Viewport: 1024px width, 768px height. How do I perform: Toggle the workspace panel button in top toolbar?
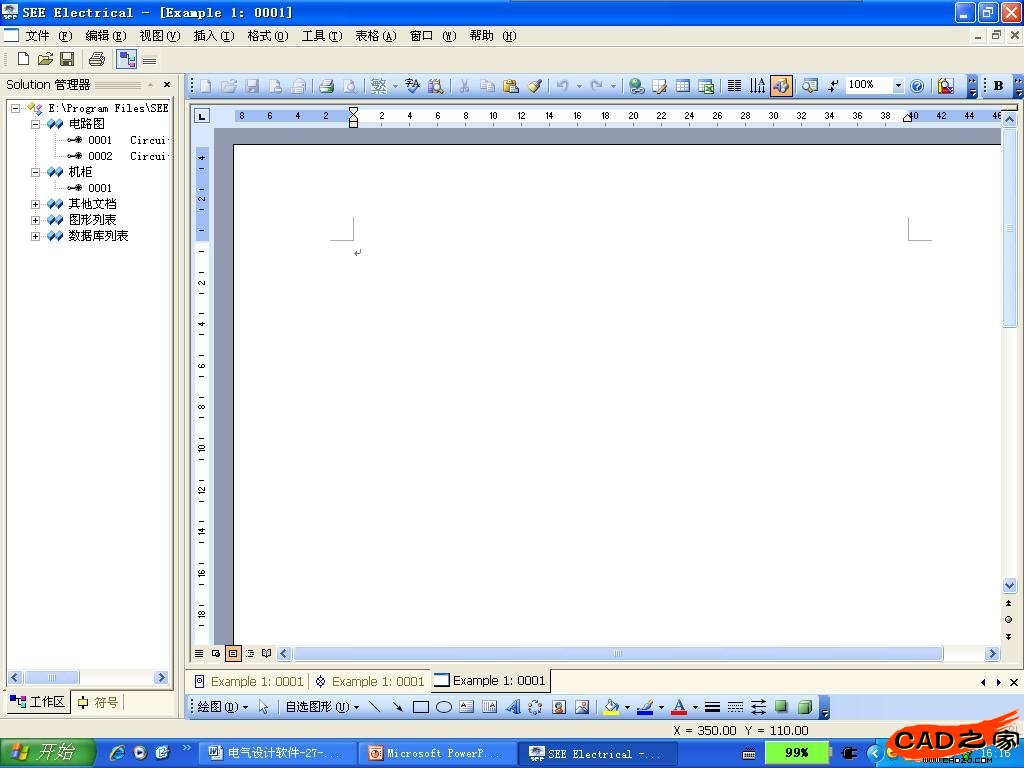coord(126,60)
